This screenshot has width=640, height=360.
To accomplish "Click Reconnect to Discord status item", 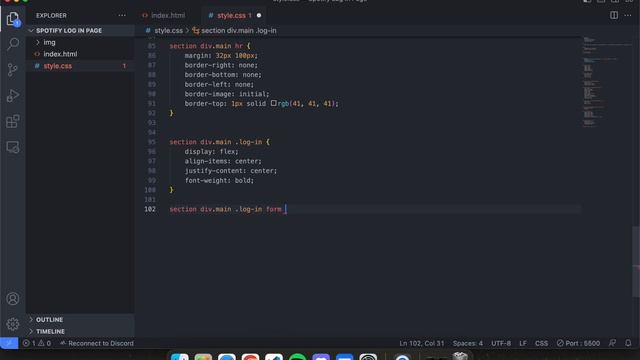I will click(x=97, y=343).
